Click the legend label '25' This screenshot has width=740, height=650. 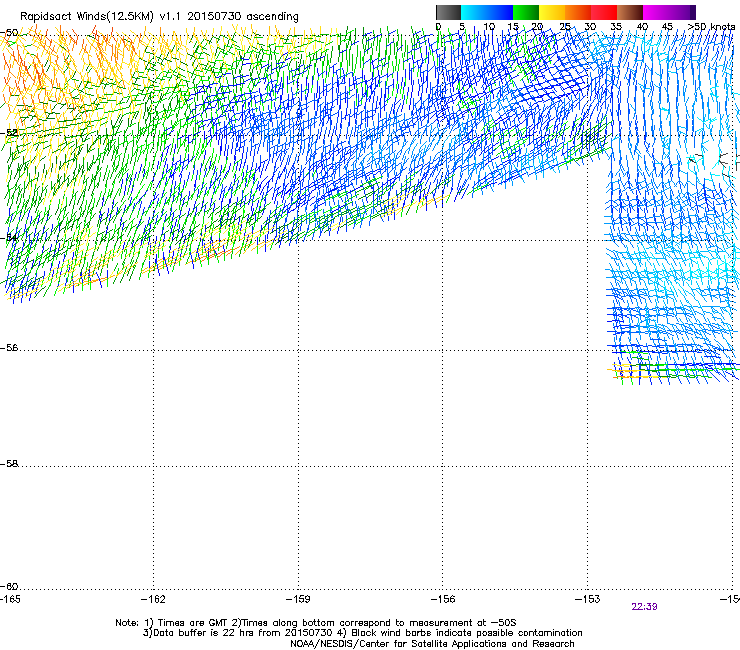tap(565, 26)
